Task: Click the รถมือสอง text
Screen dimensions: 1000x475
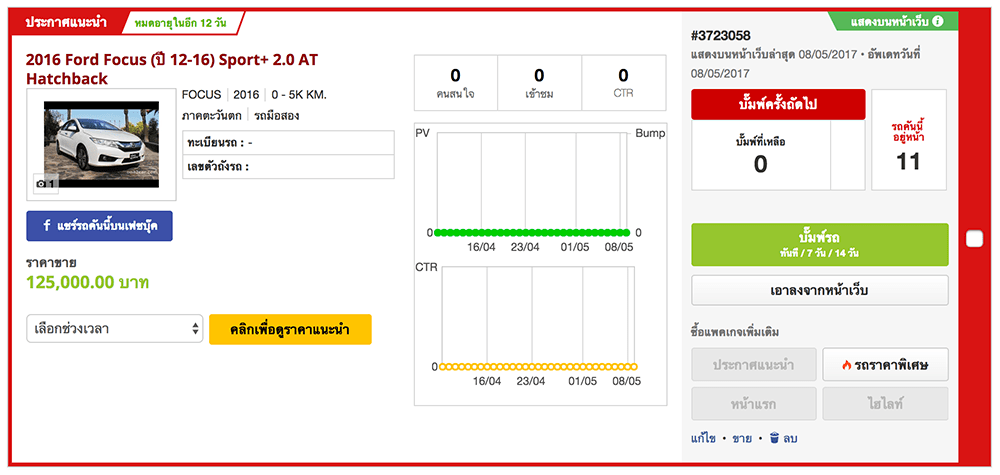Action: tap(276, 116)
